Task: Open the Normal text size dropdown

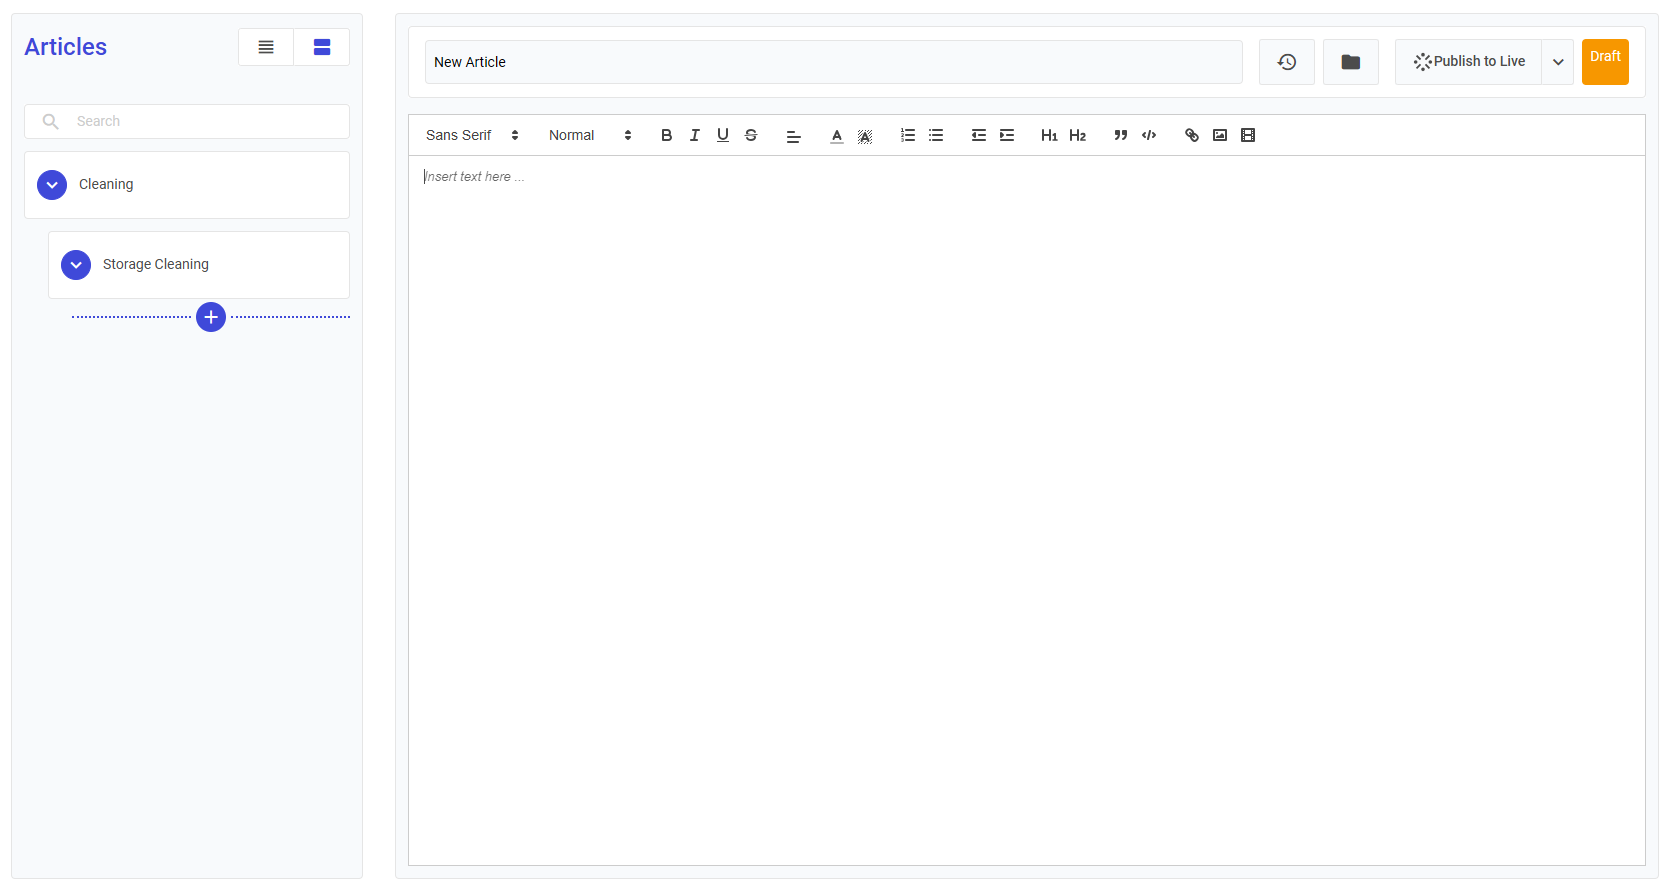Action: click(589, 135)
